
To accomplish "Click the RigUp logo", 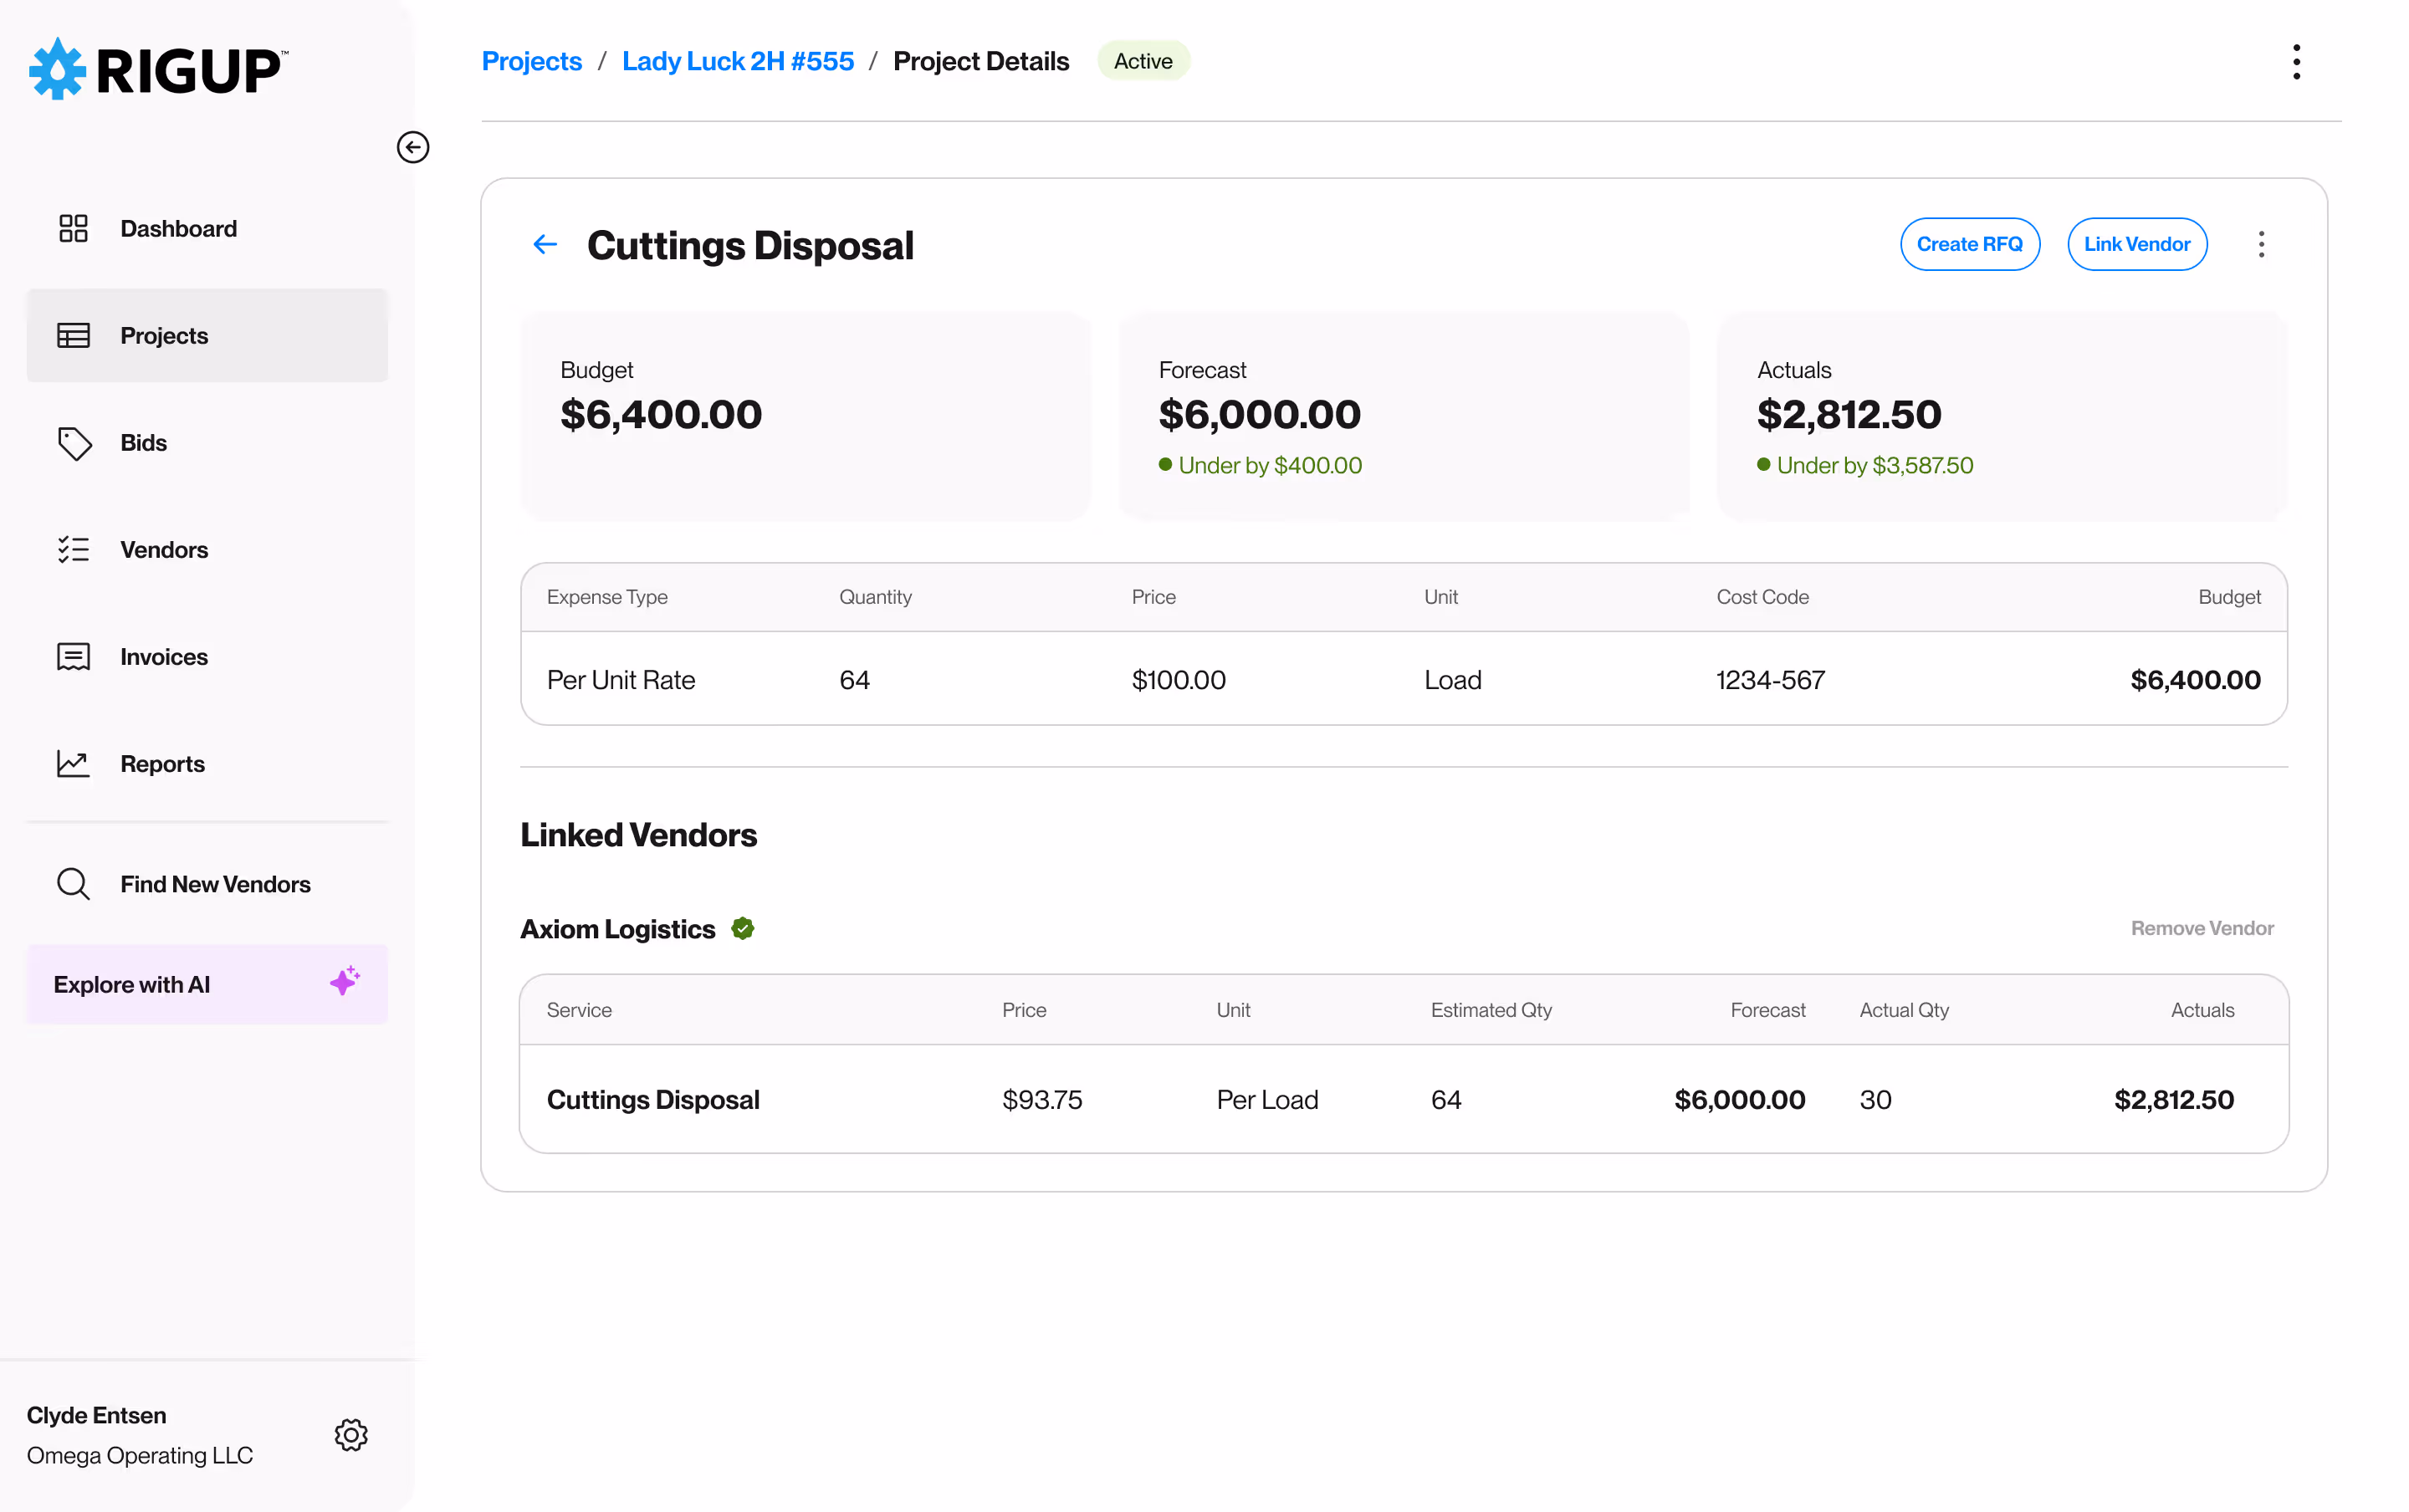I will coord(158,69).
